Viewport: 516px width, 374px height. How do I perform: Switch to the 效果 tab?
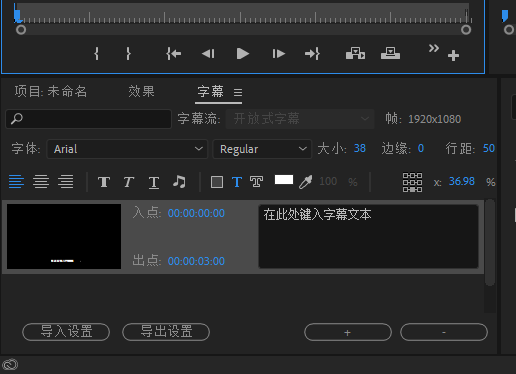pyautogui.click(x=141, y=91)
